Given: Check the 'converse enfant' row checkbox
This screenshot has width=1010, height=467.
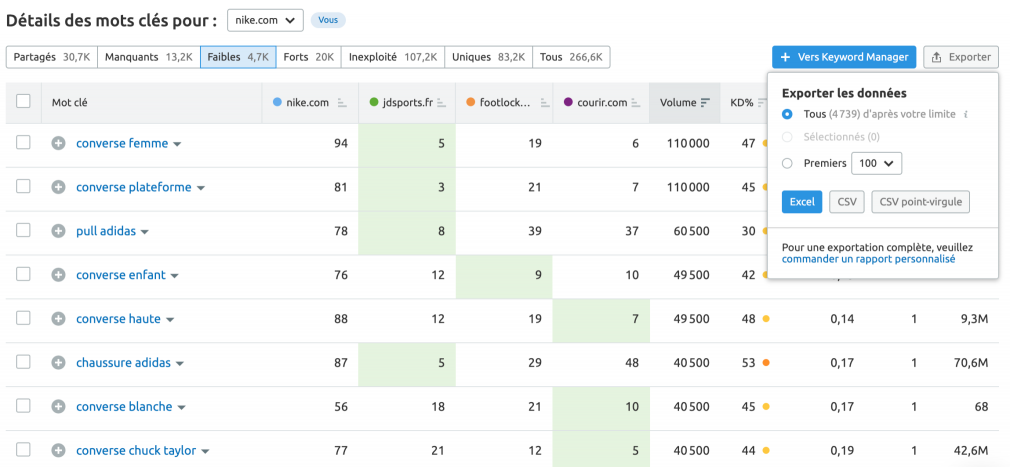Looking at the screenshot, I should (x=23, y=274).
